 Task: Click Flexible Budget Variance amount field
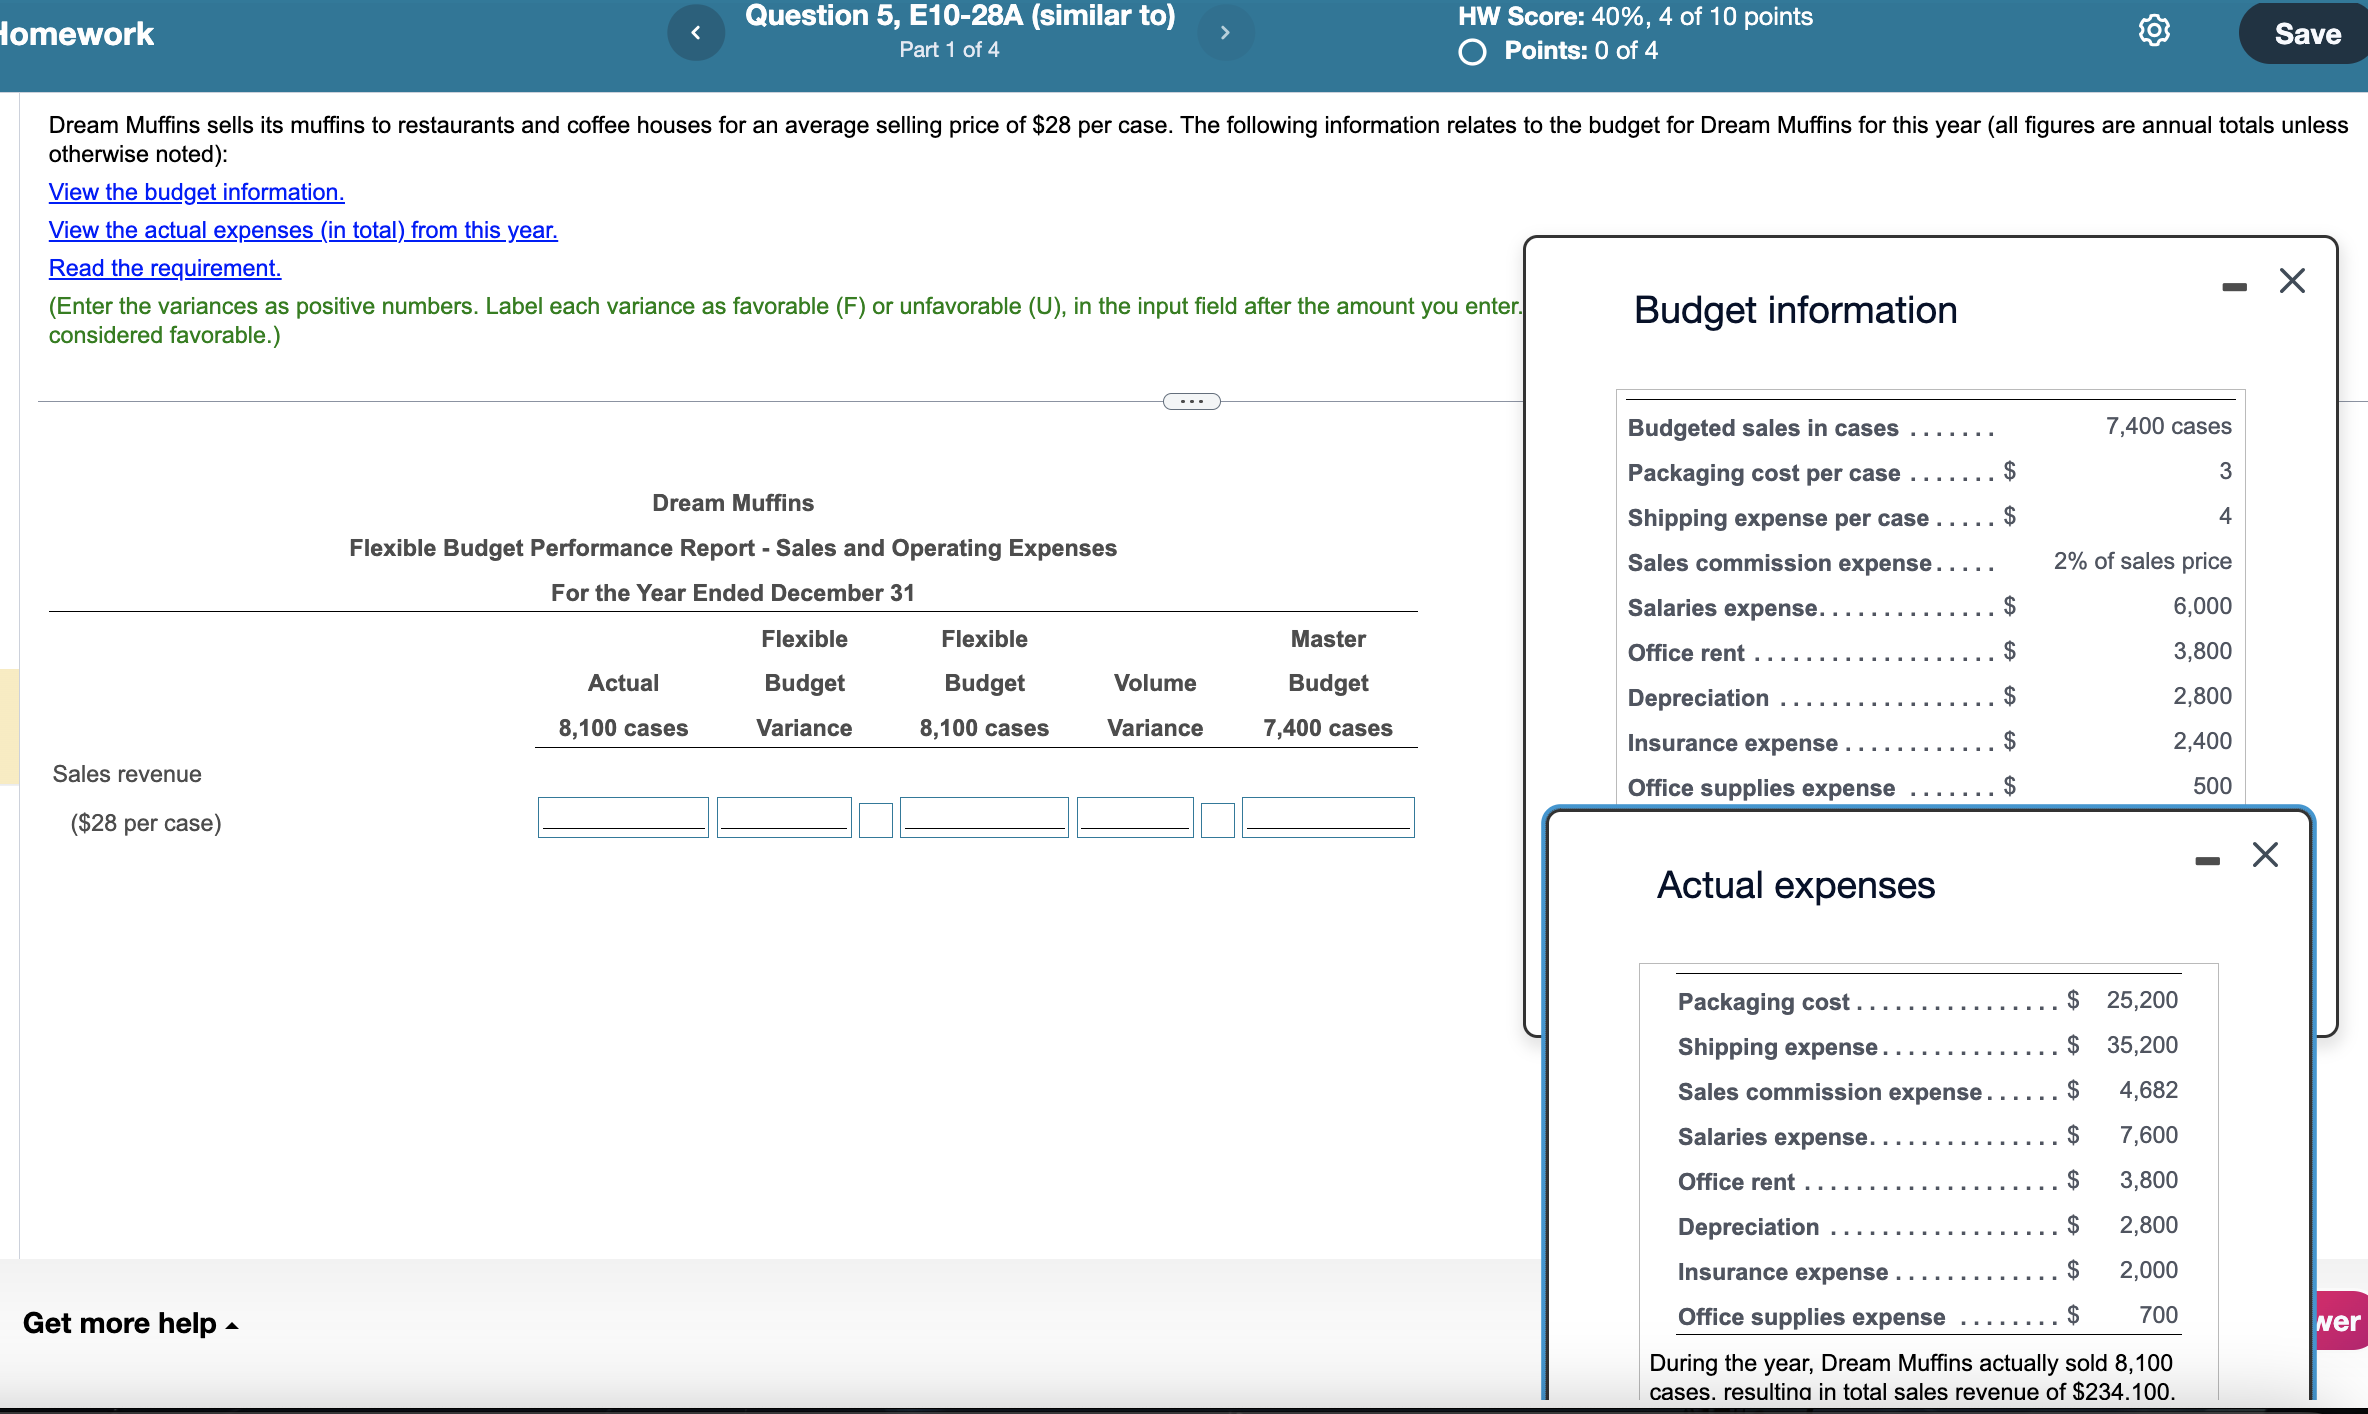click(784, 817)
